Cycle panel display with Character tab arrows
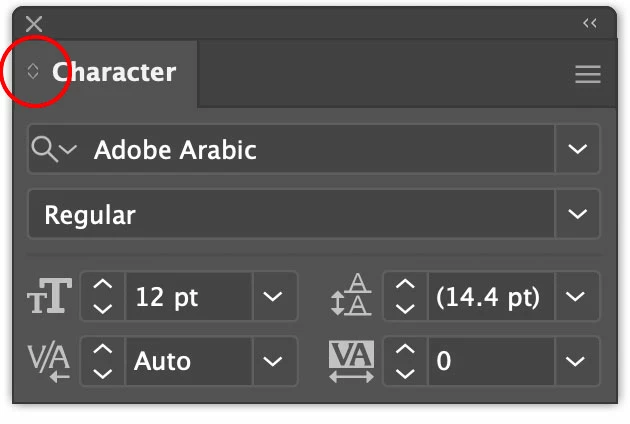 pos(33,72)
